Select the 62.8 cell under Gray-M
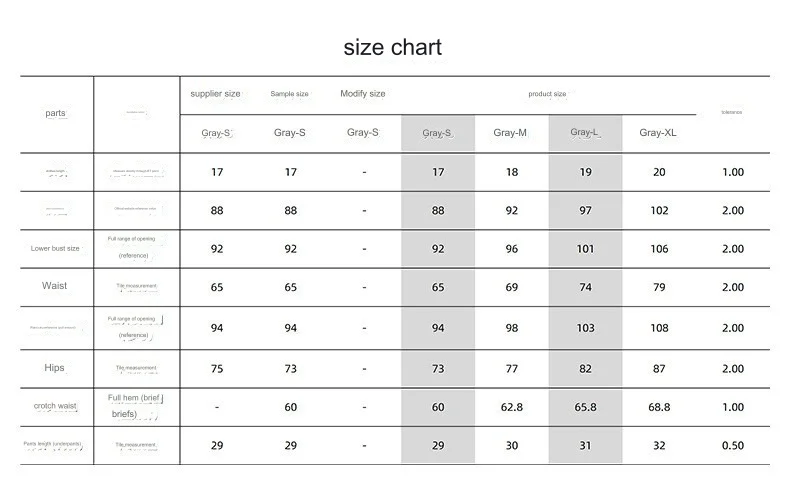This screenshot has width=790, height=492. point(511,407)
